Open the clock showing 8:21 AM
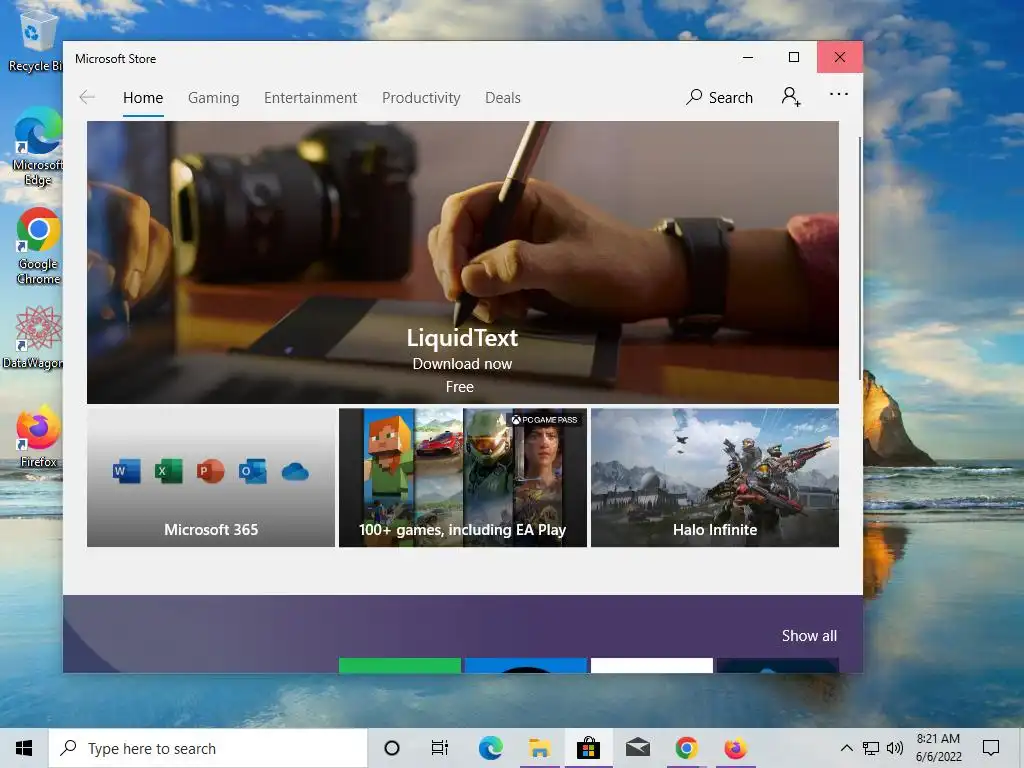 click(x=938, y=748)
